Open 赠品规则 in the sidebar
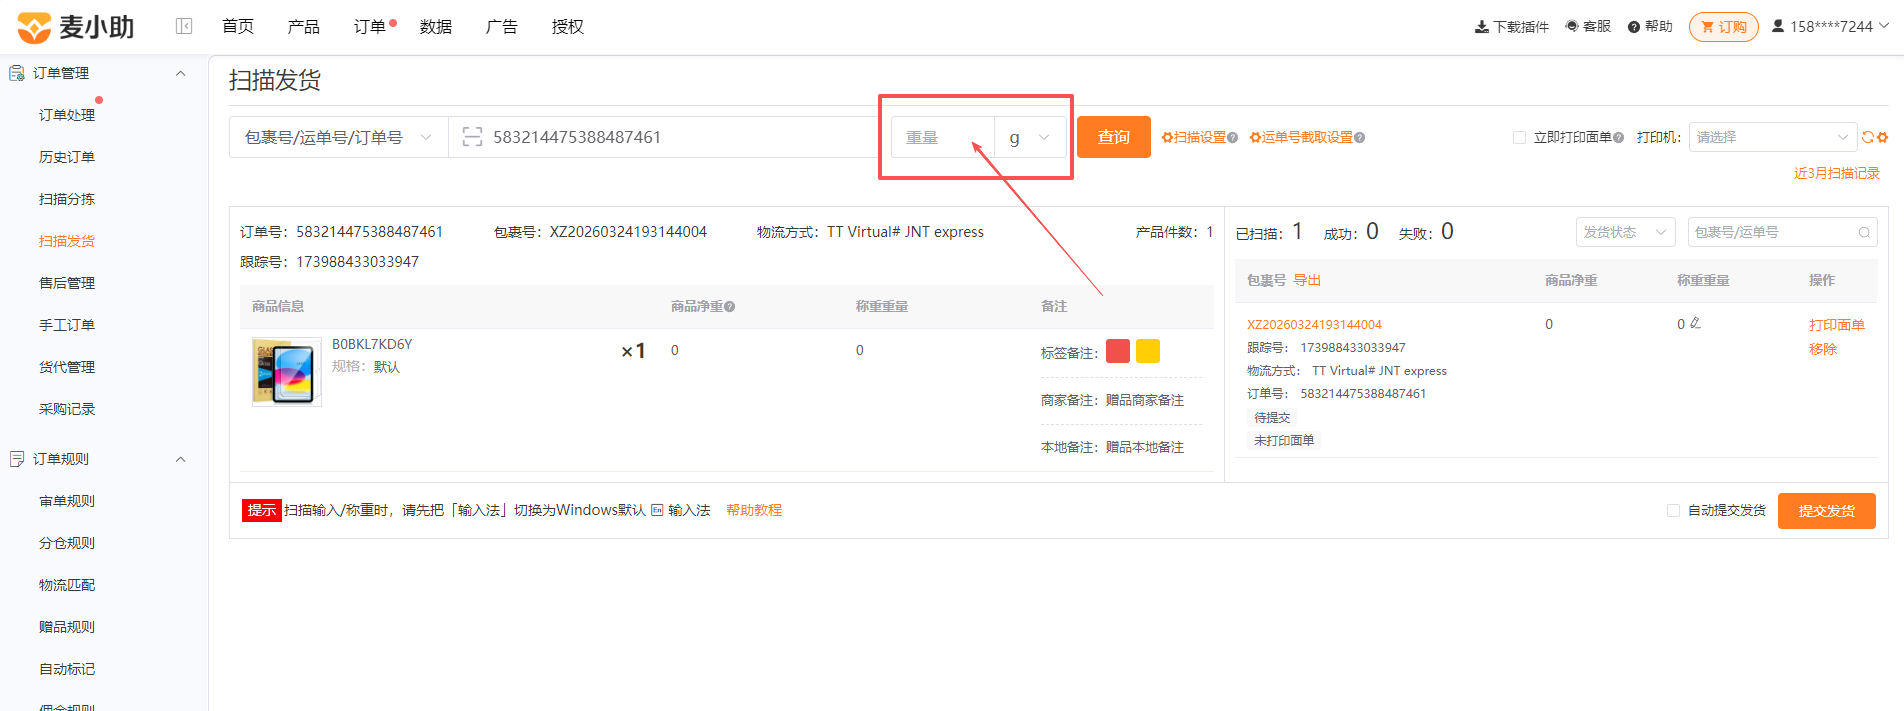Screen dimensions: 1904x711 67,627
